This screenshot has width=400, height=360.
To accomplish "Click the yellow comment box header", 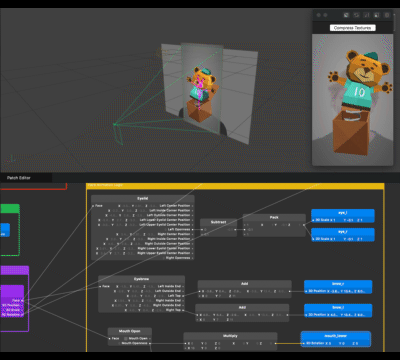I will [x=235, y=186].
